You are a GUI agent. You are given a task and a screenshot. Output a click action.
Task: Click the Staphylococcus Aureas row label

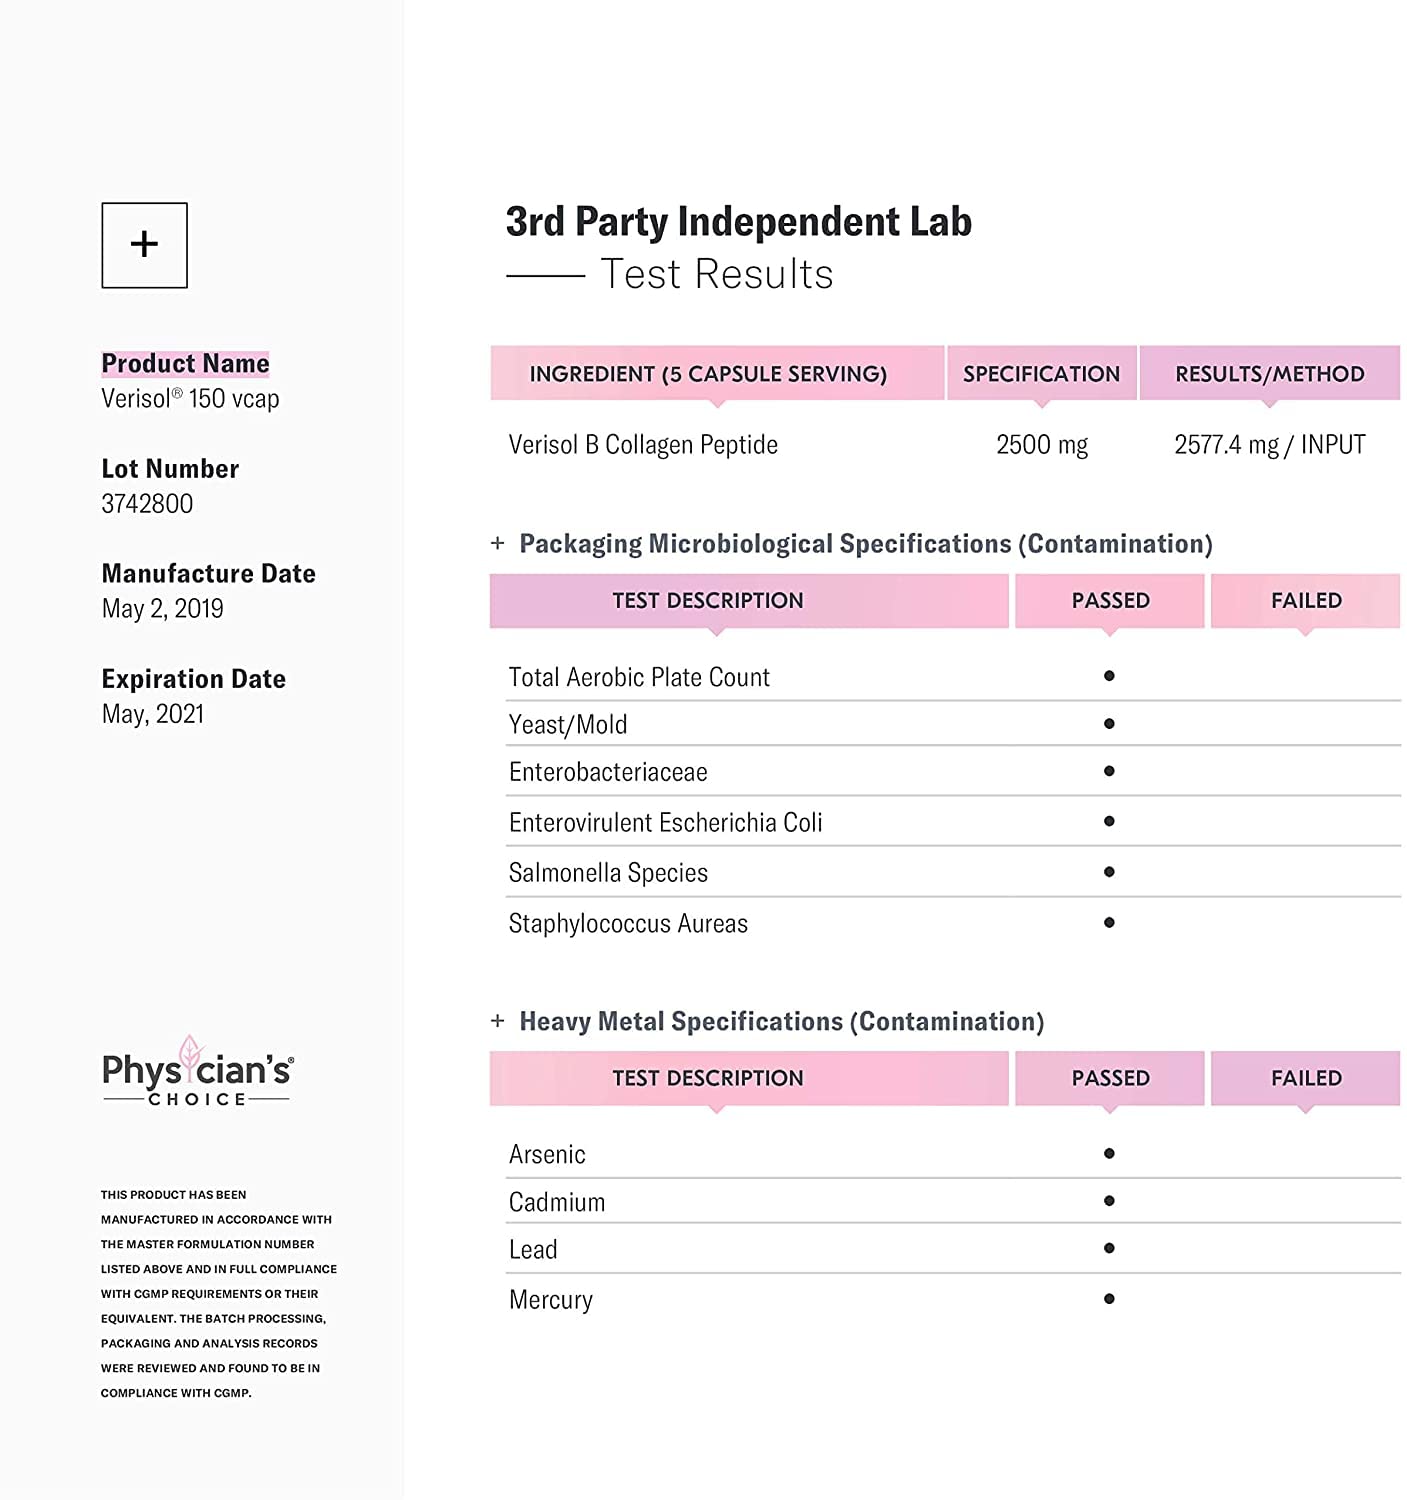point(628,923)
